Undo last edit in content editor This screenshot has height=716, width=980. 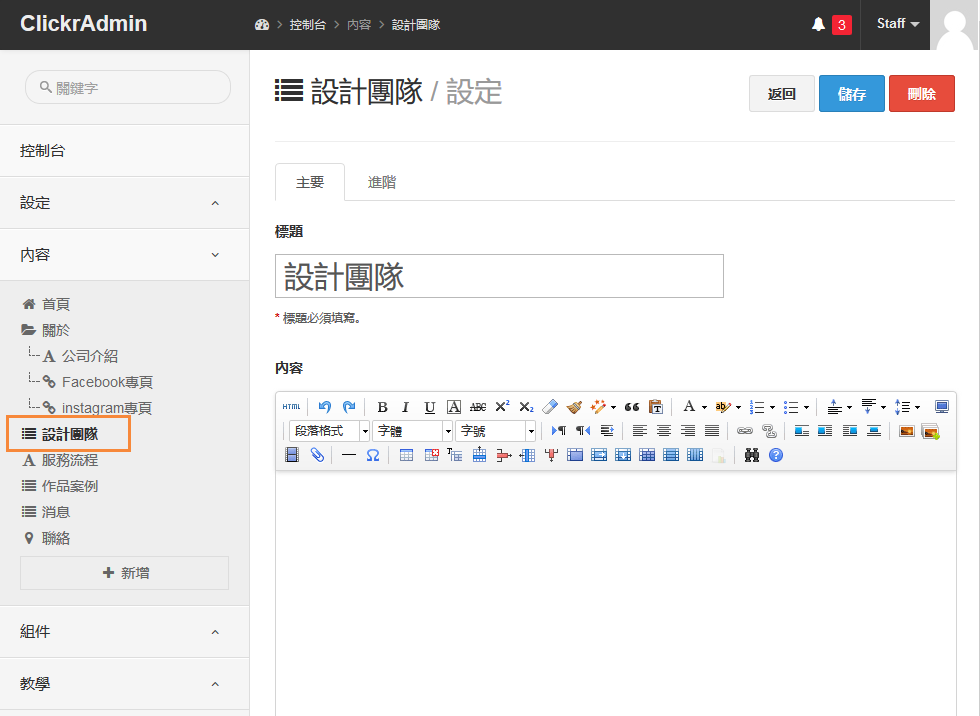(x=324, y=407)
